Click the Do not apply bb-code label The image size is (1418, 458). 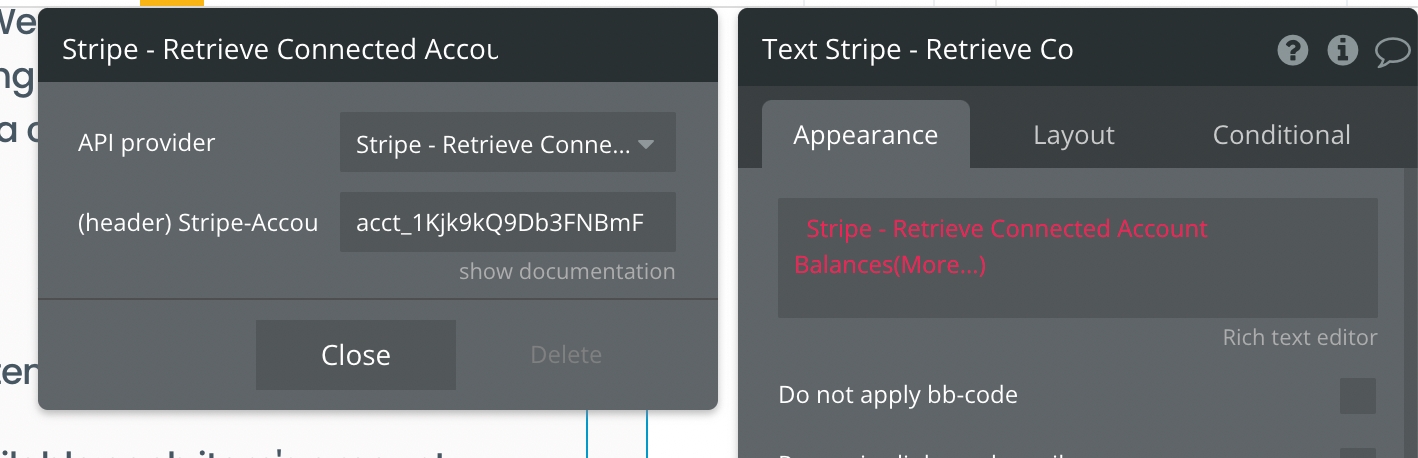pyautogui.click(x=898, y=395)
